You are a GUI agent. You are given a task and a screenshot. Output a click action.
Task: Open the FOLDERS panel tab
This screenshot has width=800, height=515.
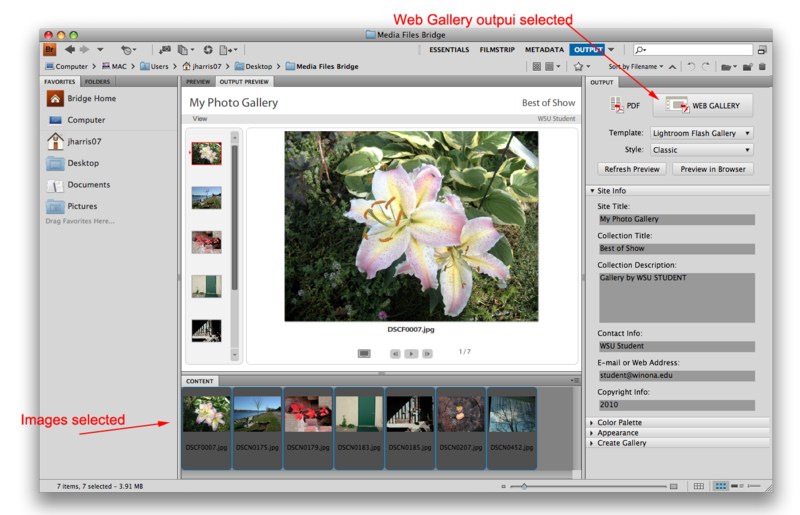(97, 81)
